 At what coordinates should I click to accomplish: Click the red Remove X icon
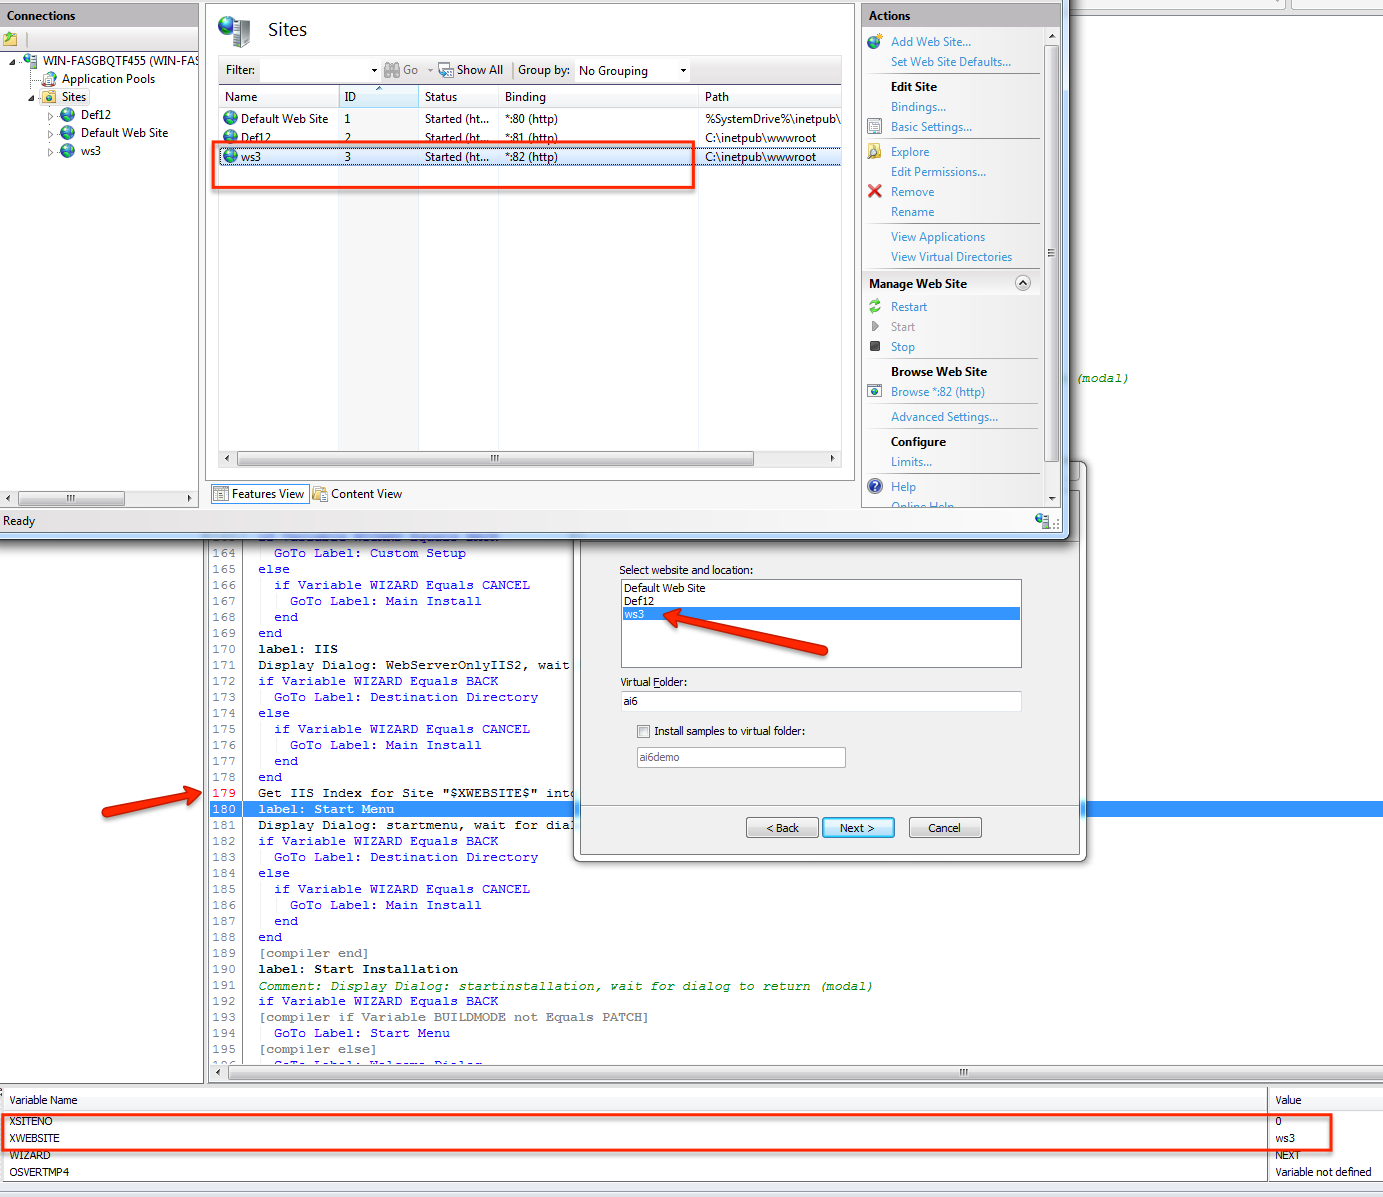(875, 191)
